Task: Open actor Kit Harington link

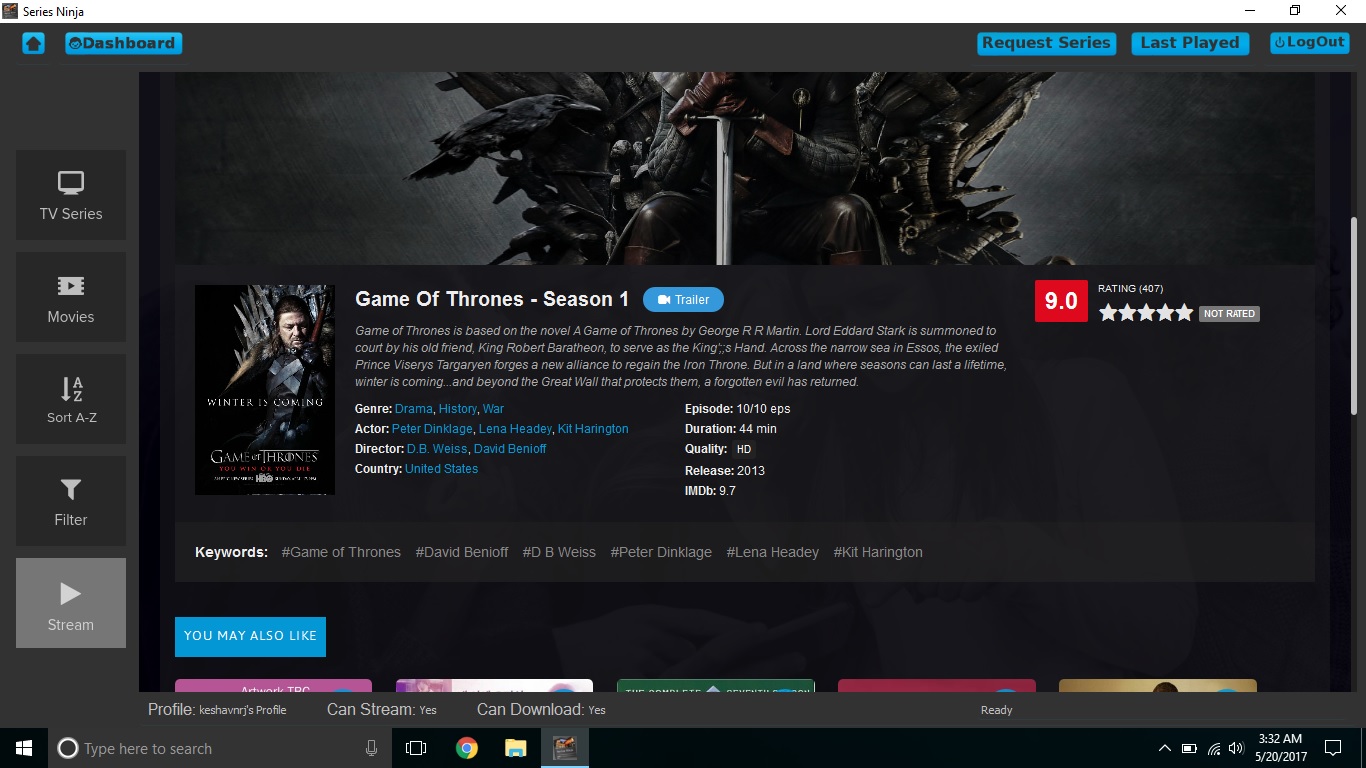Action: 593,429
